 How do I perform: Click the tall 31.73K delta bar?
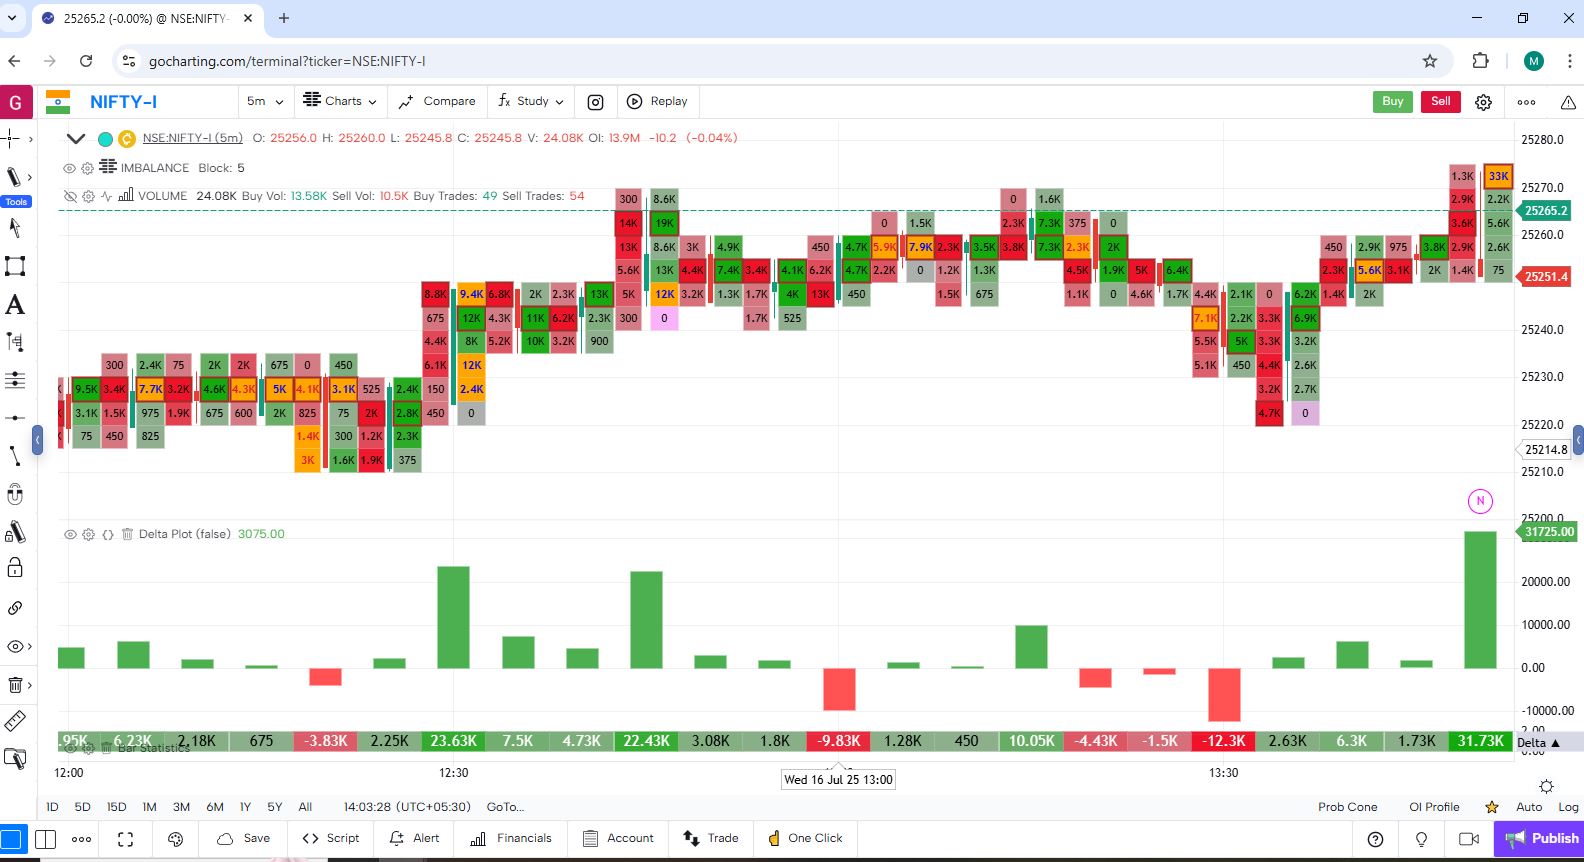[x=1480, y=600]
